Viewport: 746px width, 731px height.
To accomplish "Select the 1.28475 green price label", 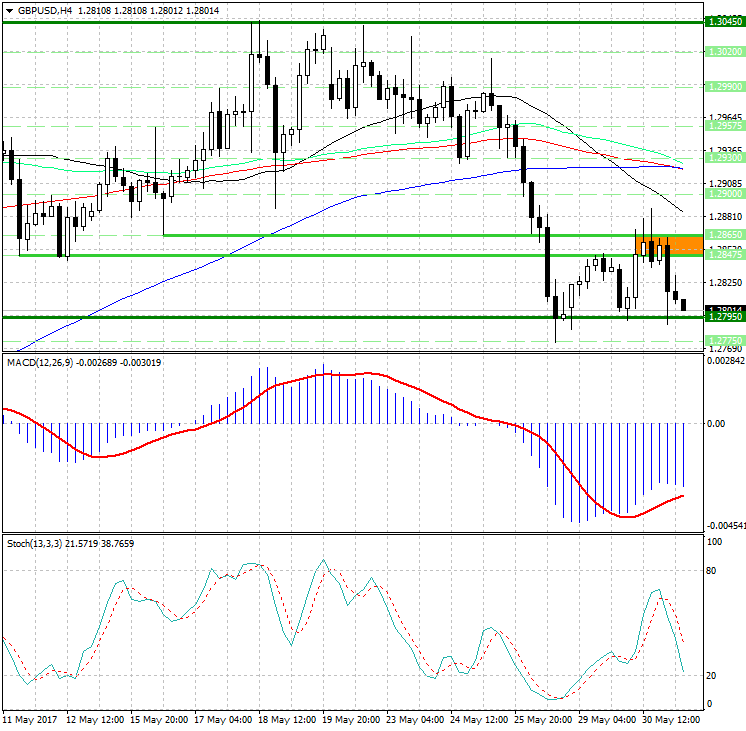I will coord(723,255).
